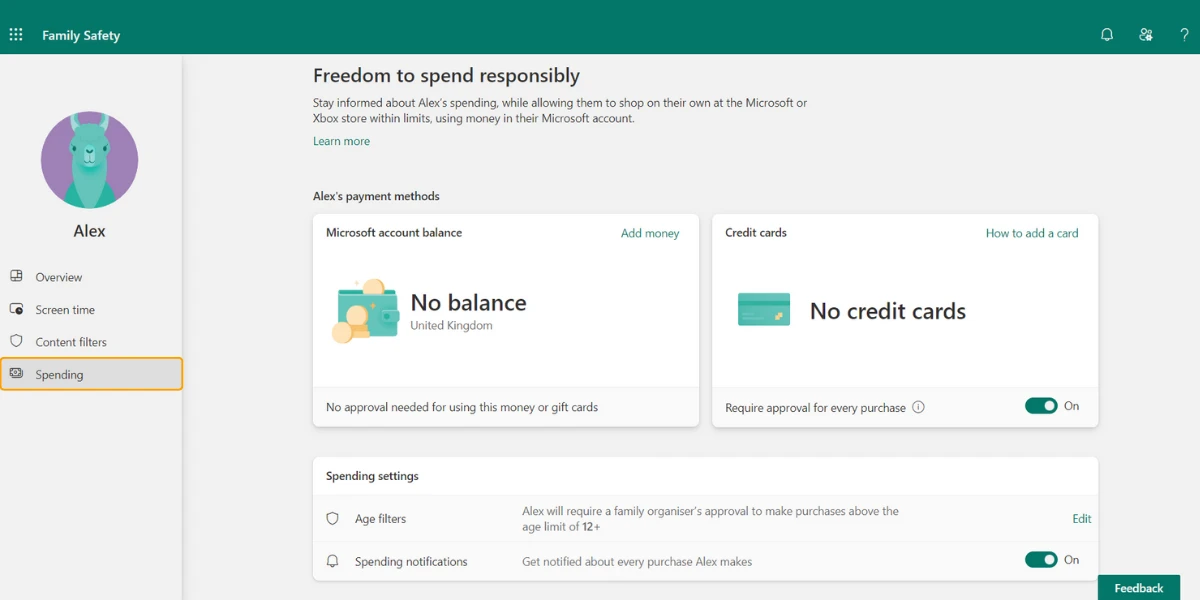
Task: Click the wallet with coins illustration
Action: coord(365,311)
